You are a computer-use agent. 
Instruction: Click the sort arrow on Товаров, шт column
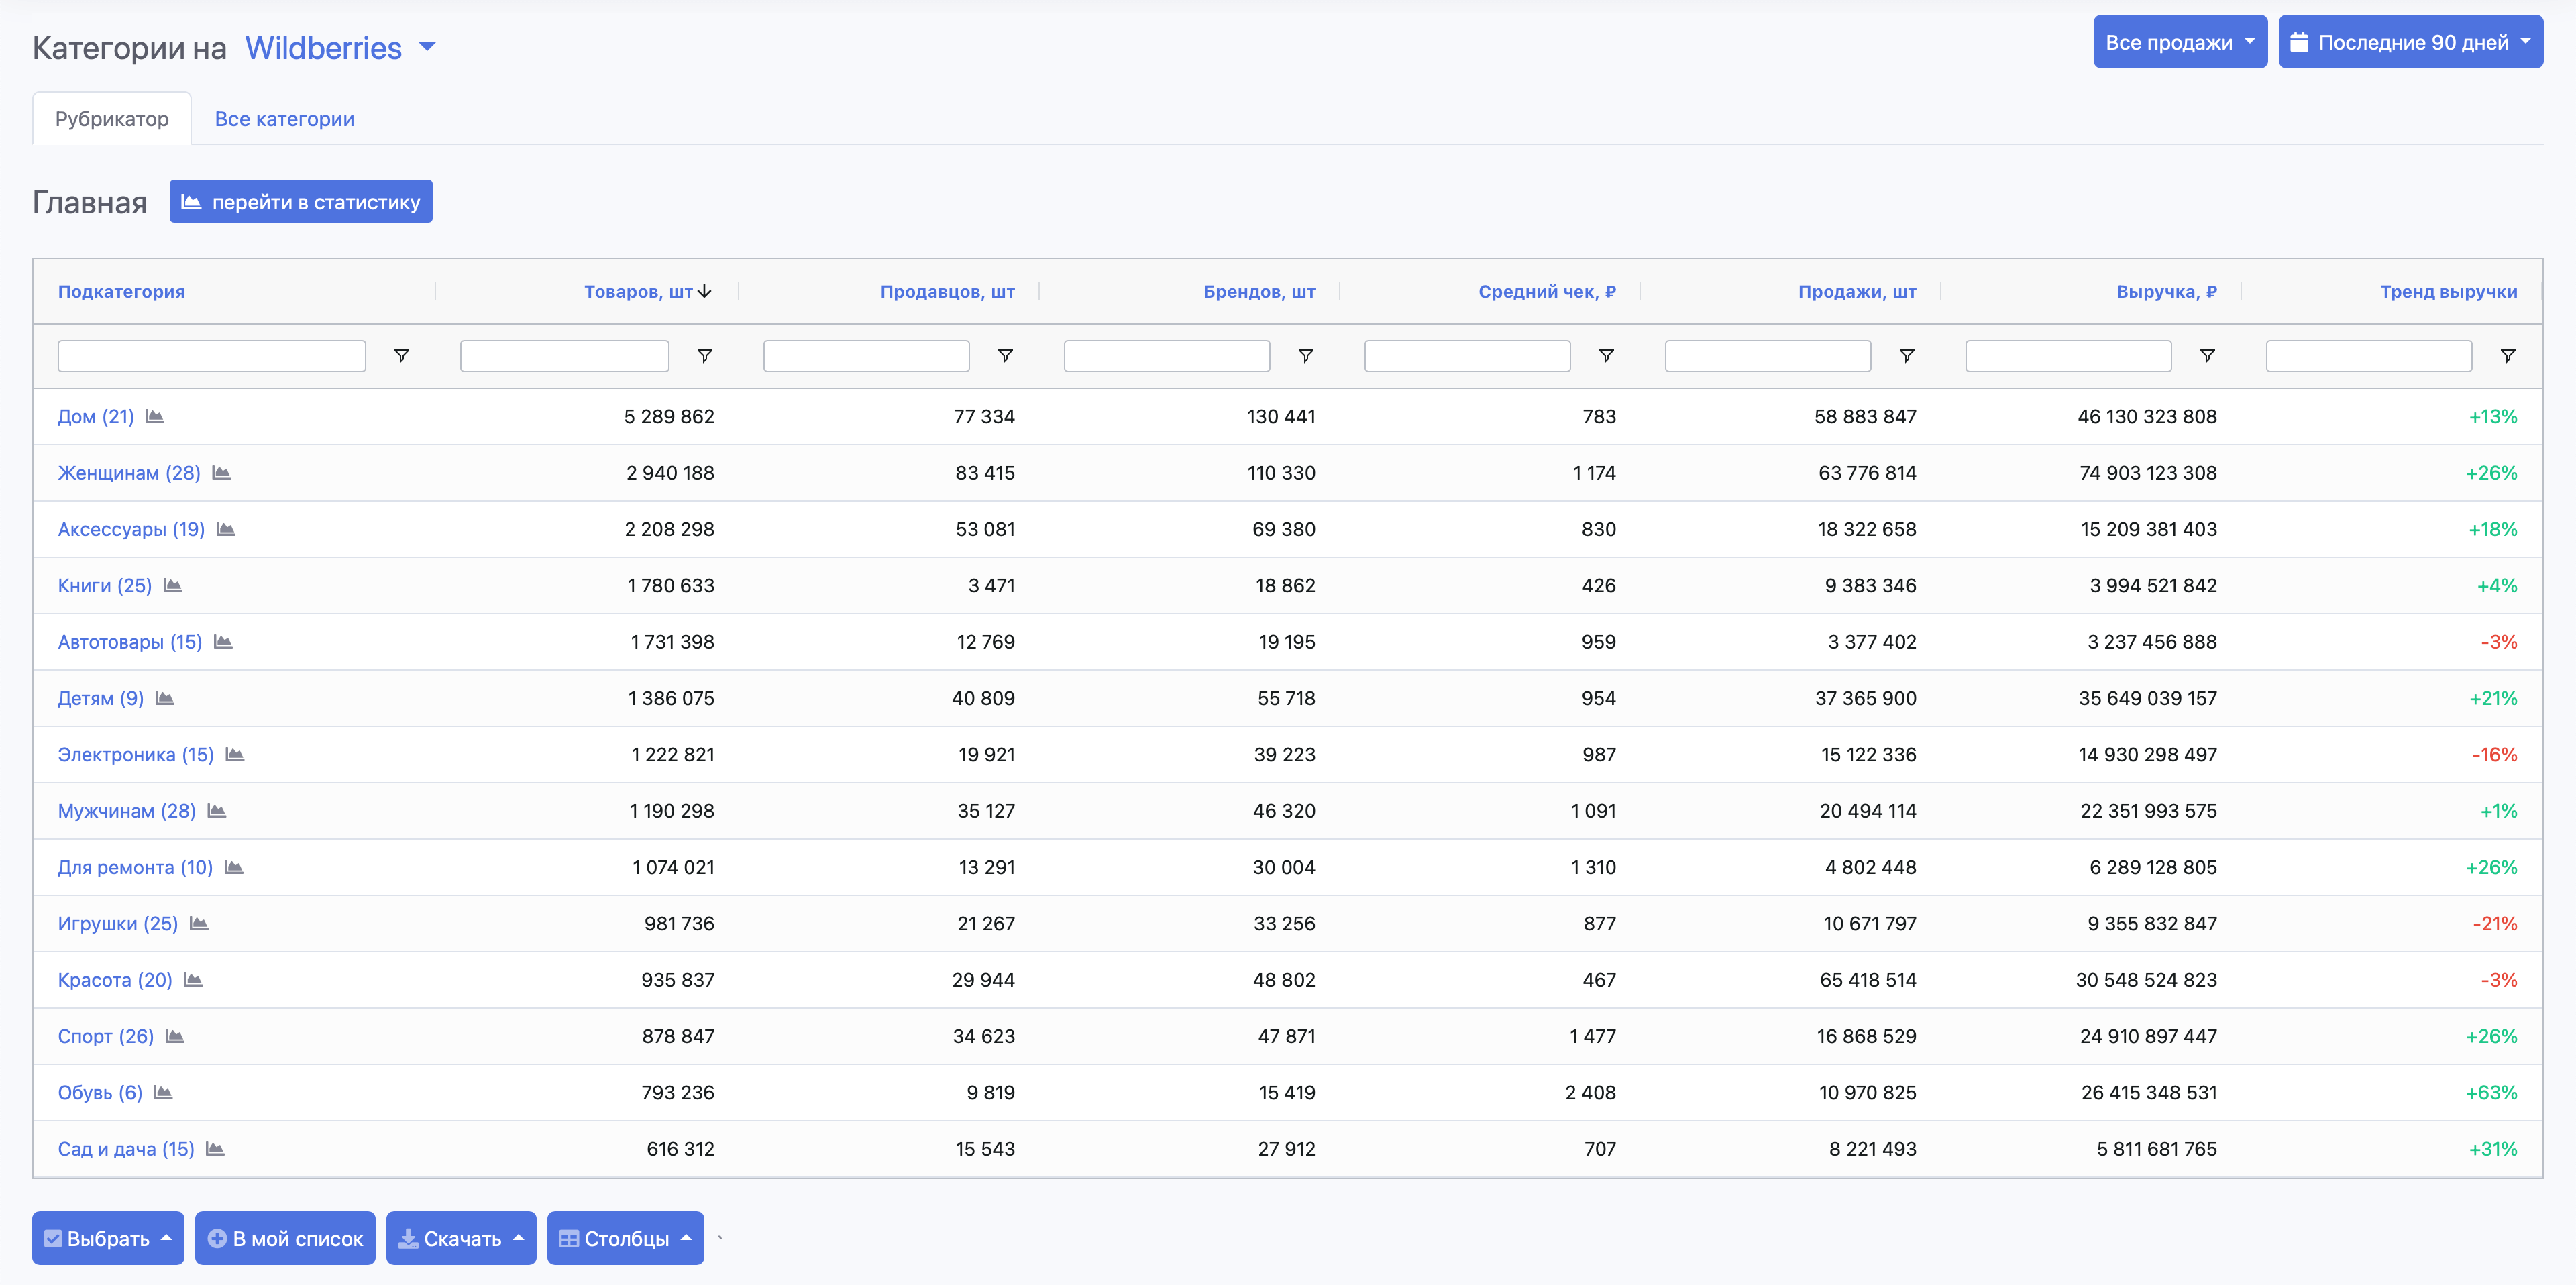(x=705, y=291)
